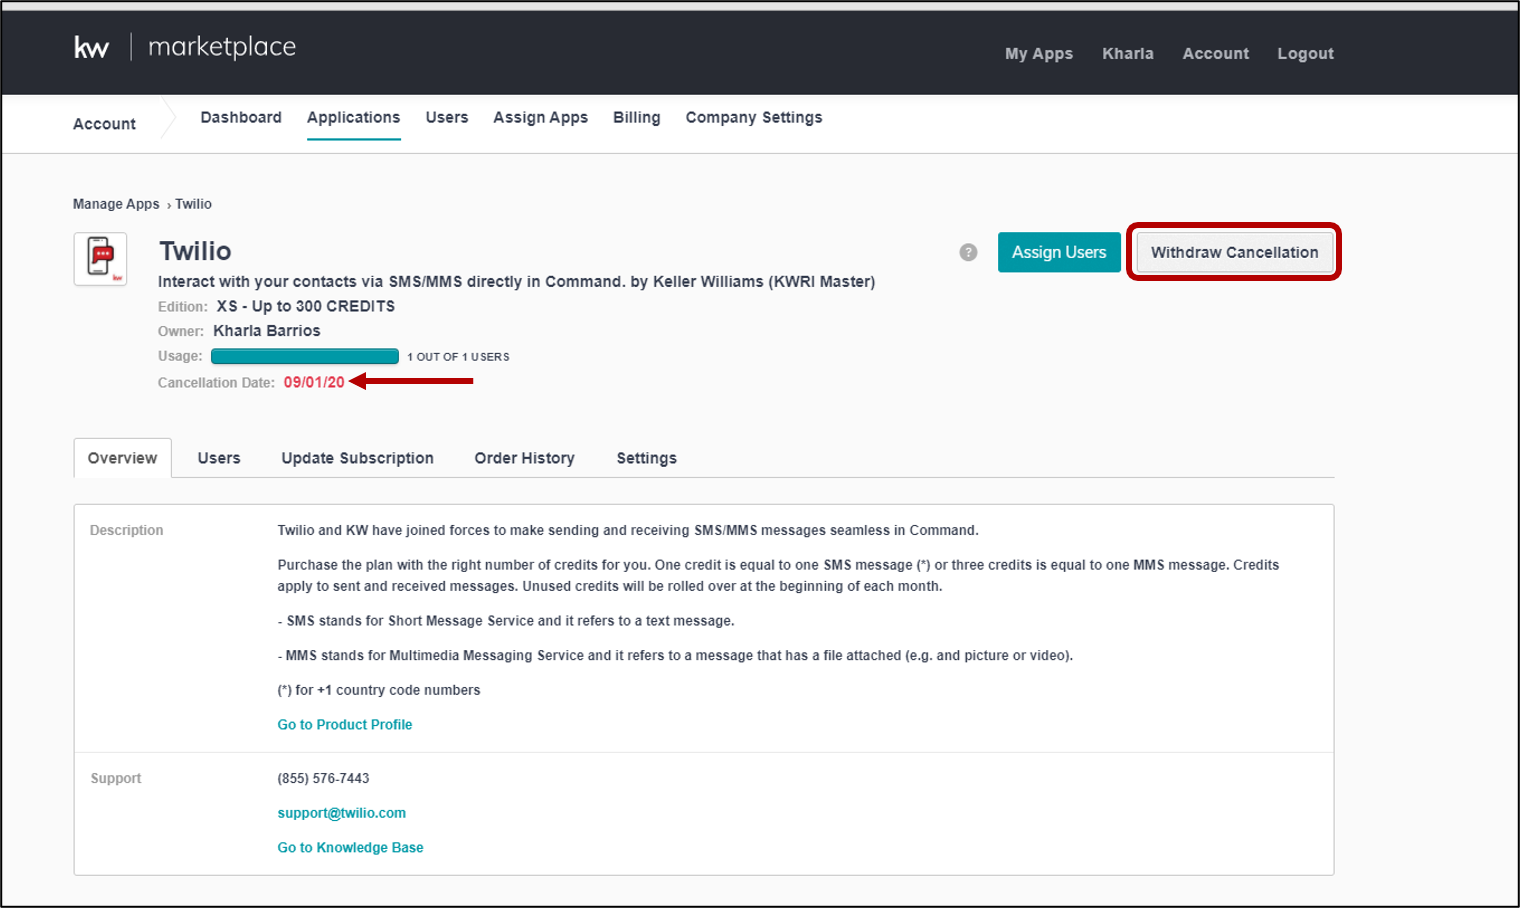Open Company Settings tab
1520x908 pixels.
753,118
